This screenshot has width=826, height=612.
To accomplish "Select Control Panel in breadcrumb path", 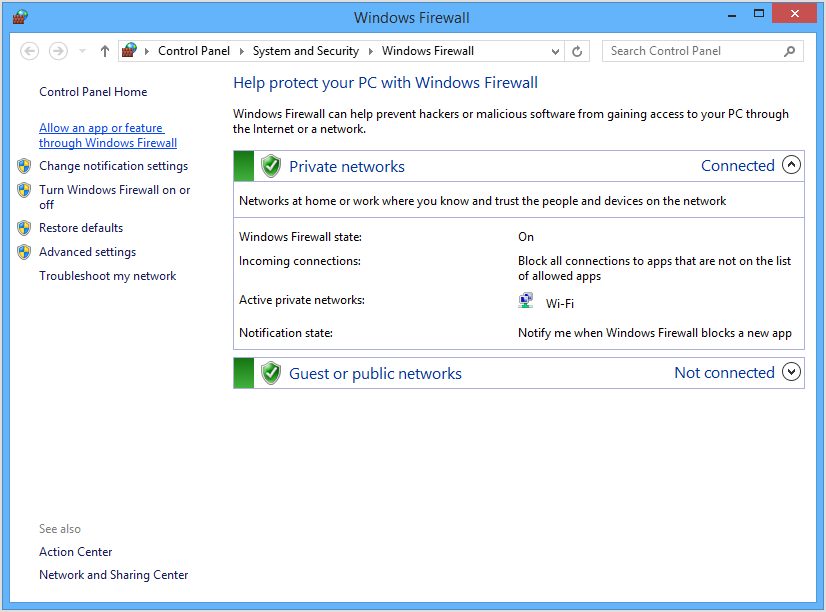I will [x=194, y=51].
